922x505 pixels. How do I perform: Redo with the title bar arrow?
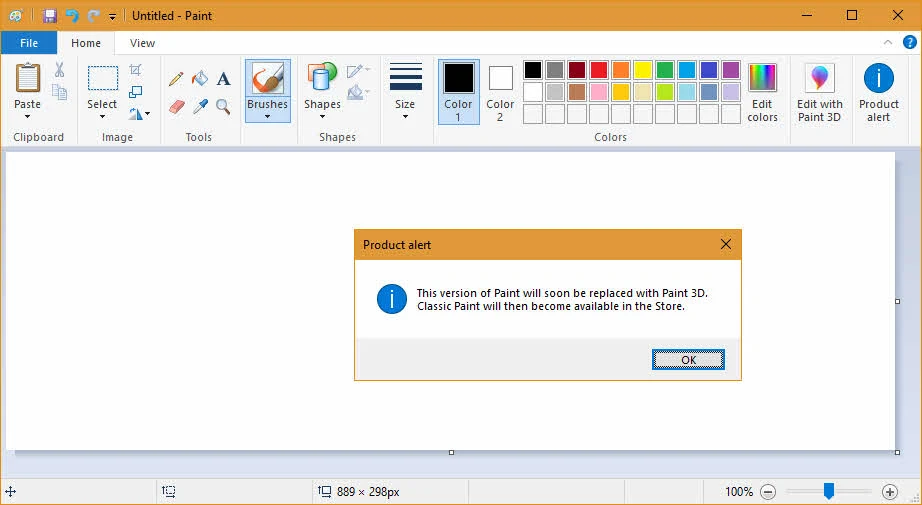pyautogui.click(x=93, y=15)
